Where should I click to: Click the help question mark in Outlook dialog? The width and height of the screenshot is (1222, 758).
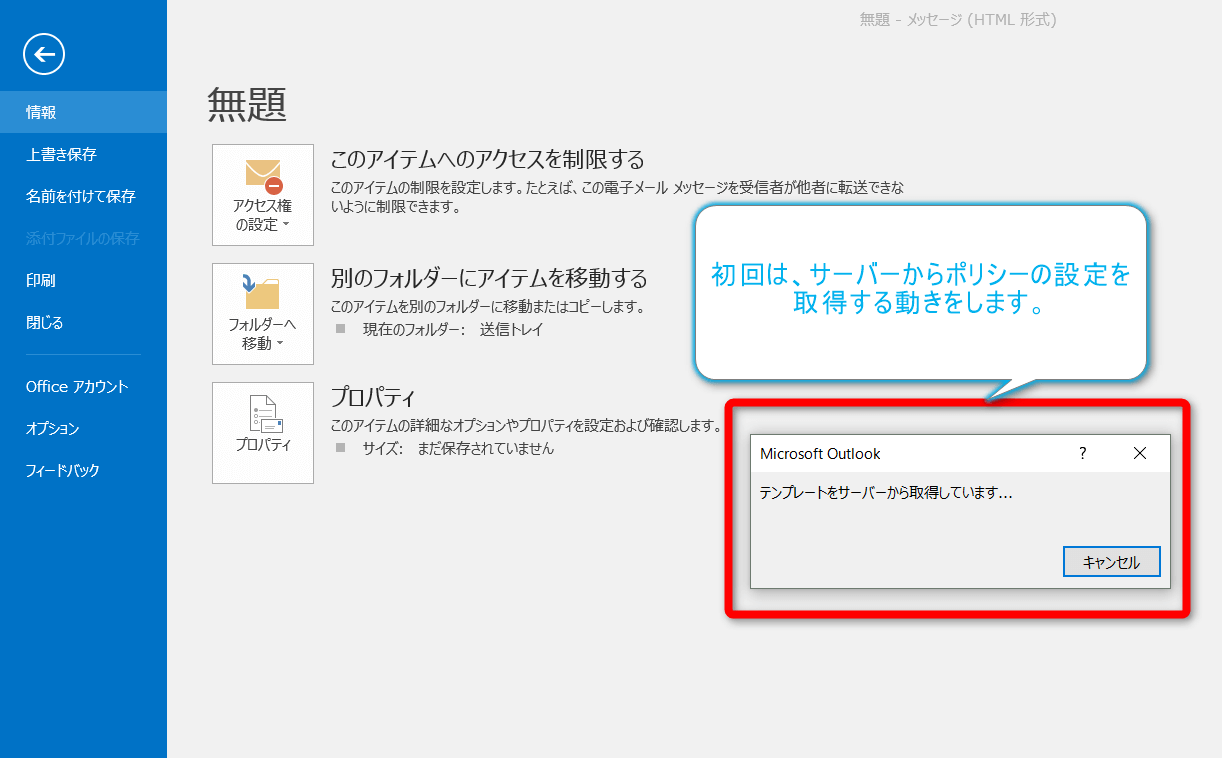pos(1082,453)
